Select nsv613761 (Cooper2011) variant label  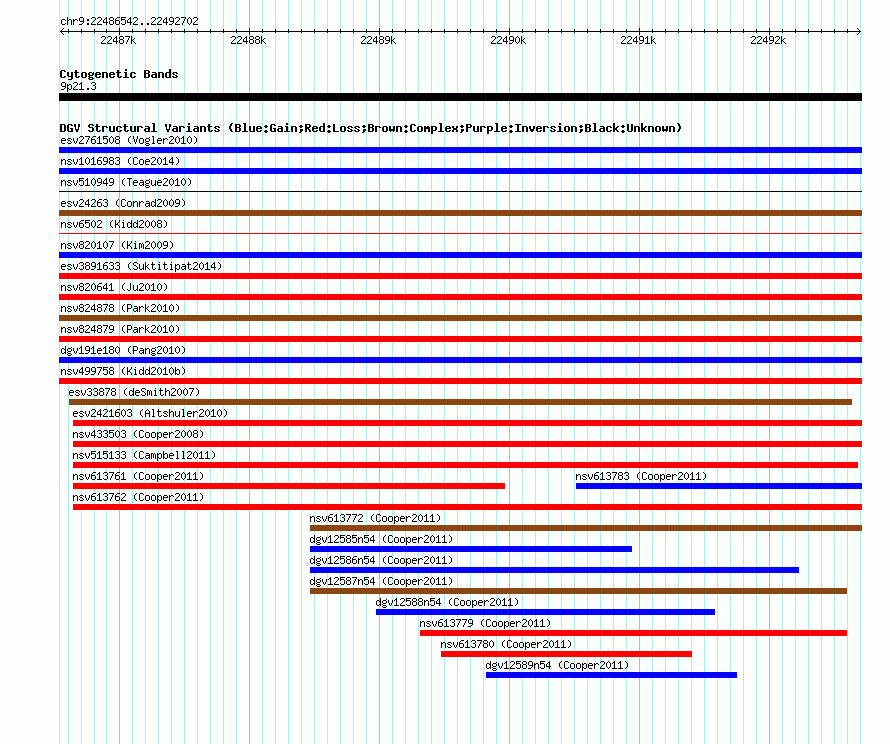pos(138,476)
